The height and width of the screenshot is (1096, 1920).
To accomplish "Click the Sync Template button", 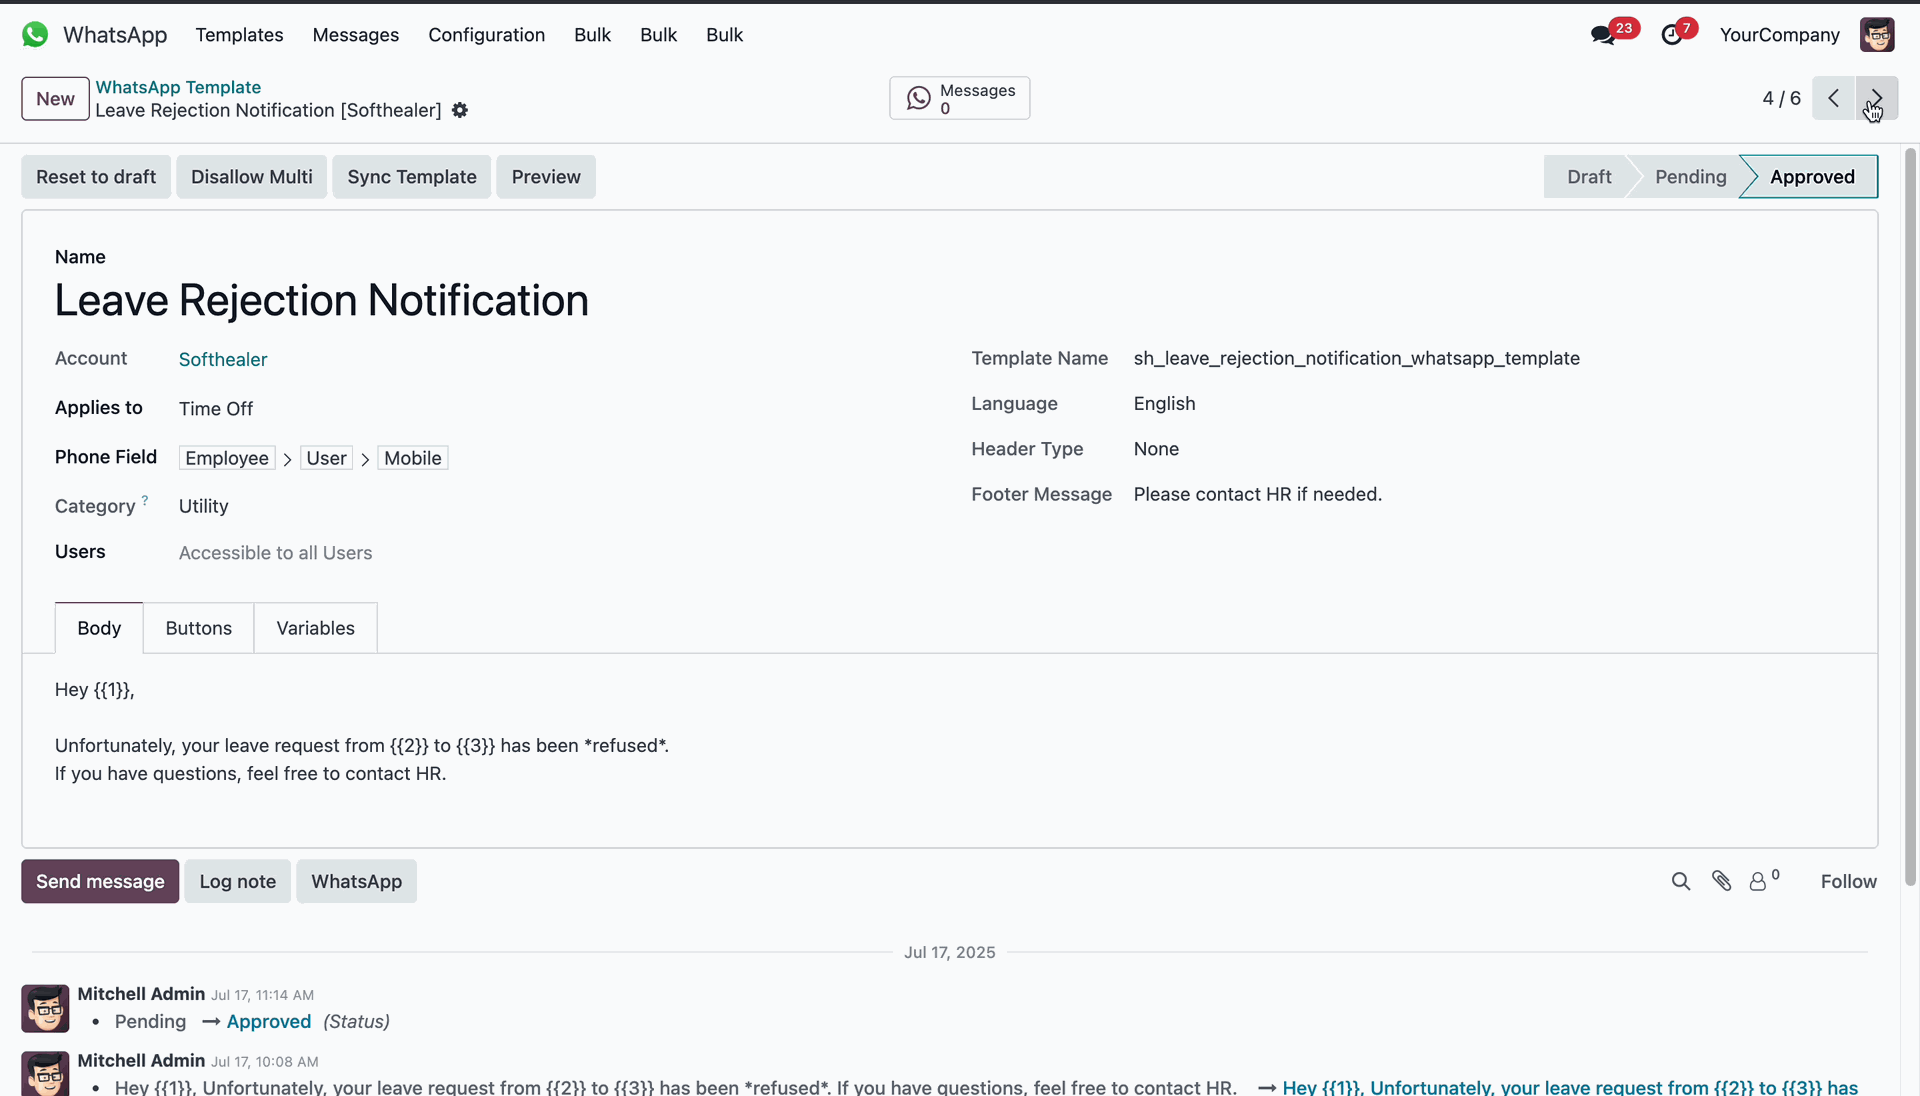I will [411, 177].
